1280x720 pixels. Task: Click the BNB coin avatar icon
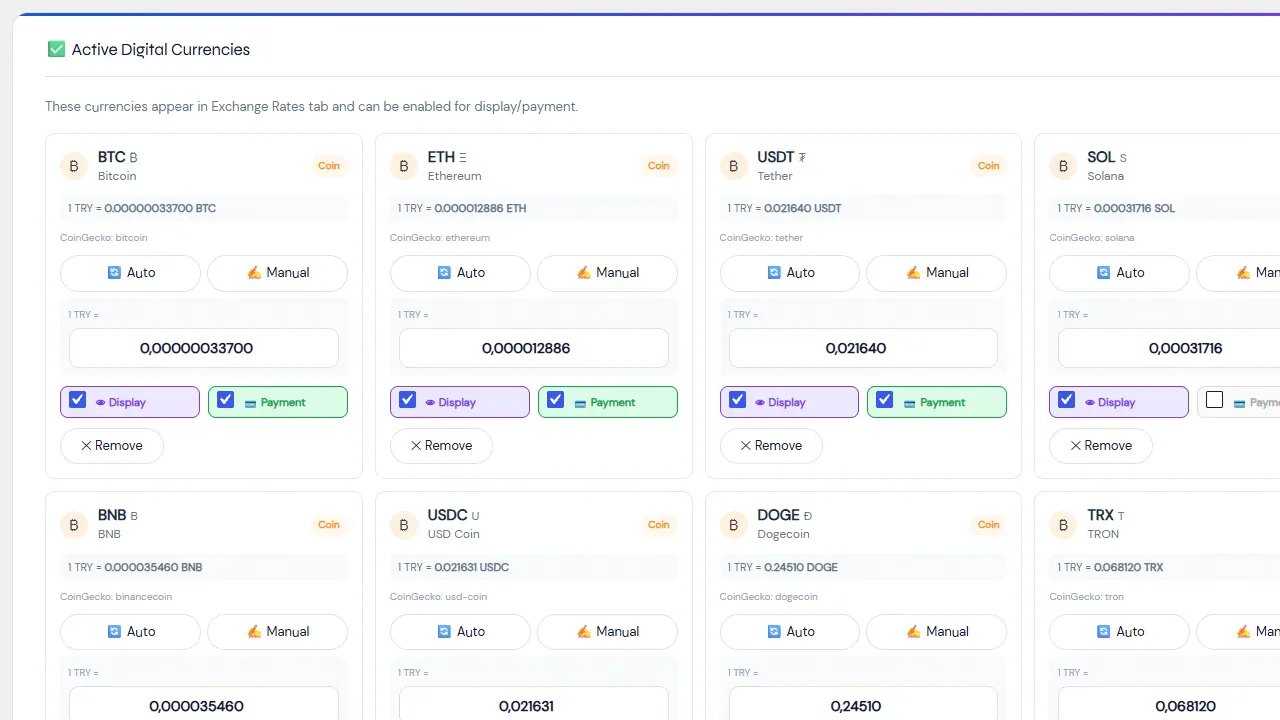[74, 525]
